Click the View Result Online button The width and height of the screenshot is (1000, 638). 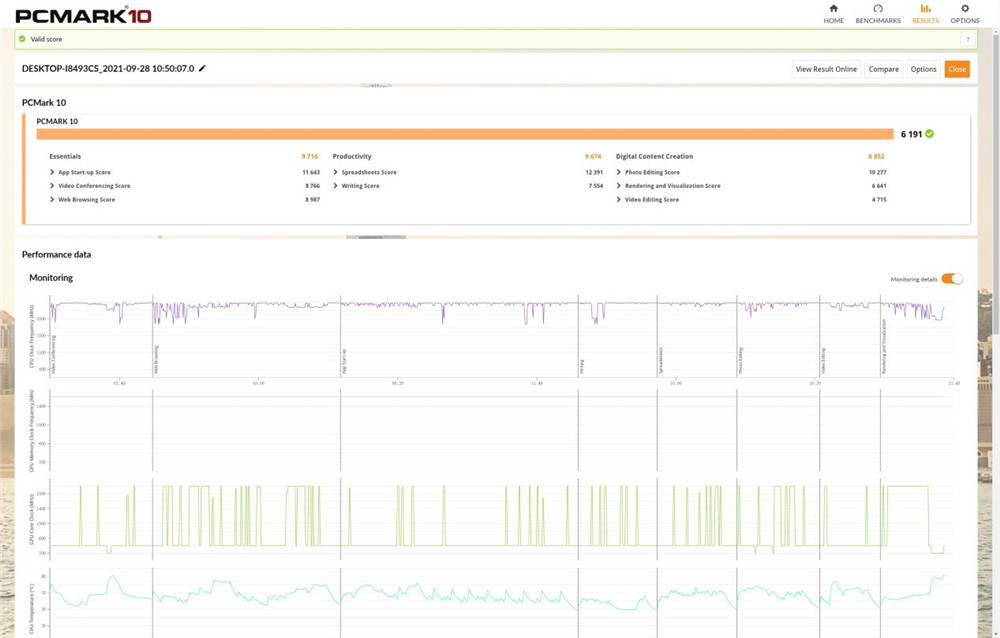pos(825,69)
